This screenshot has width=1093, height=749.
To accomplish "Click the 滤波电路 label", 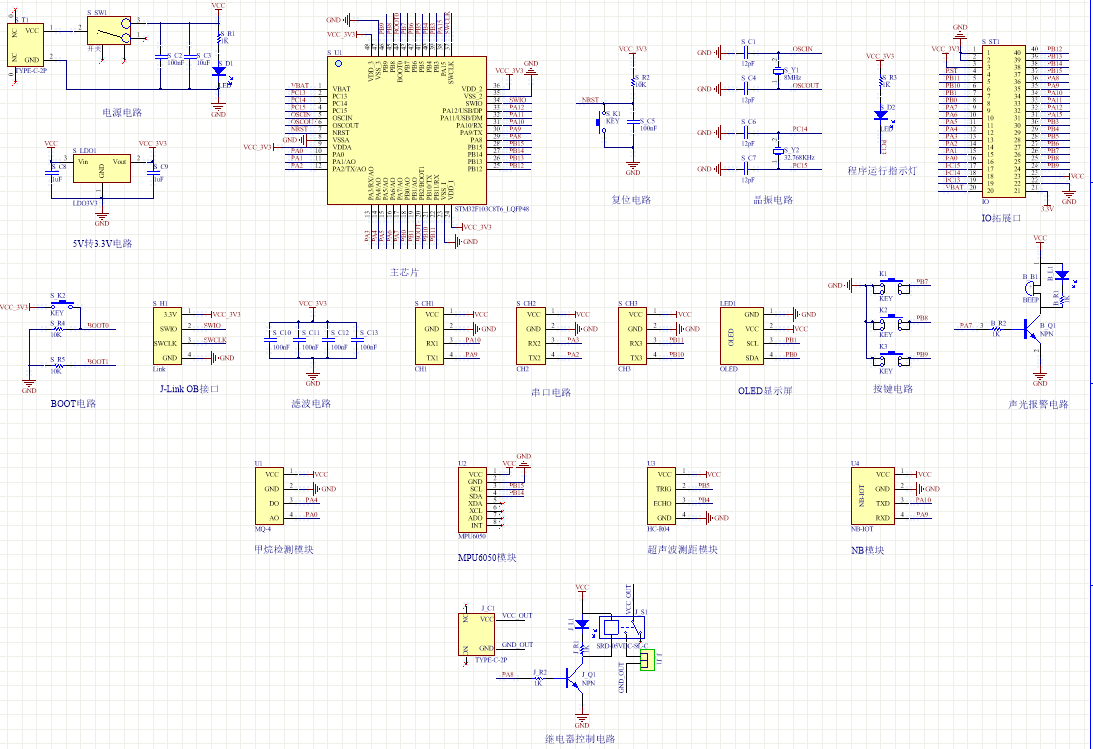I will point(311,403).
